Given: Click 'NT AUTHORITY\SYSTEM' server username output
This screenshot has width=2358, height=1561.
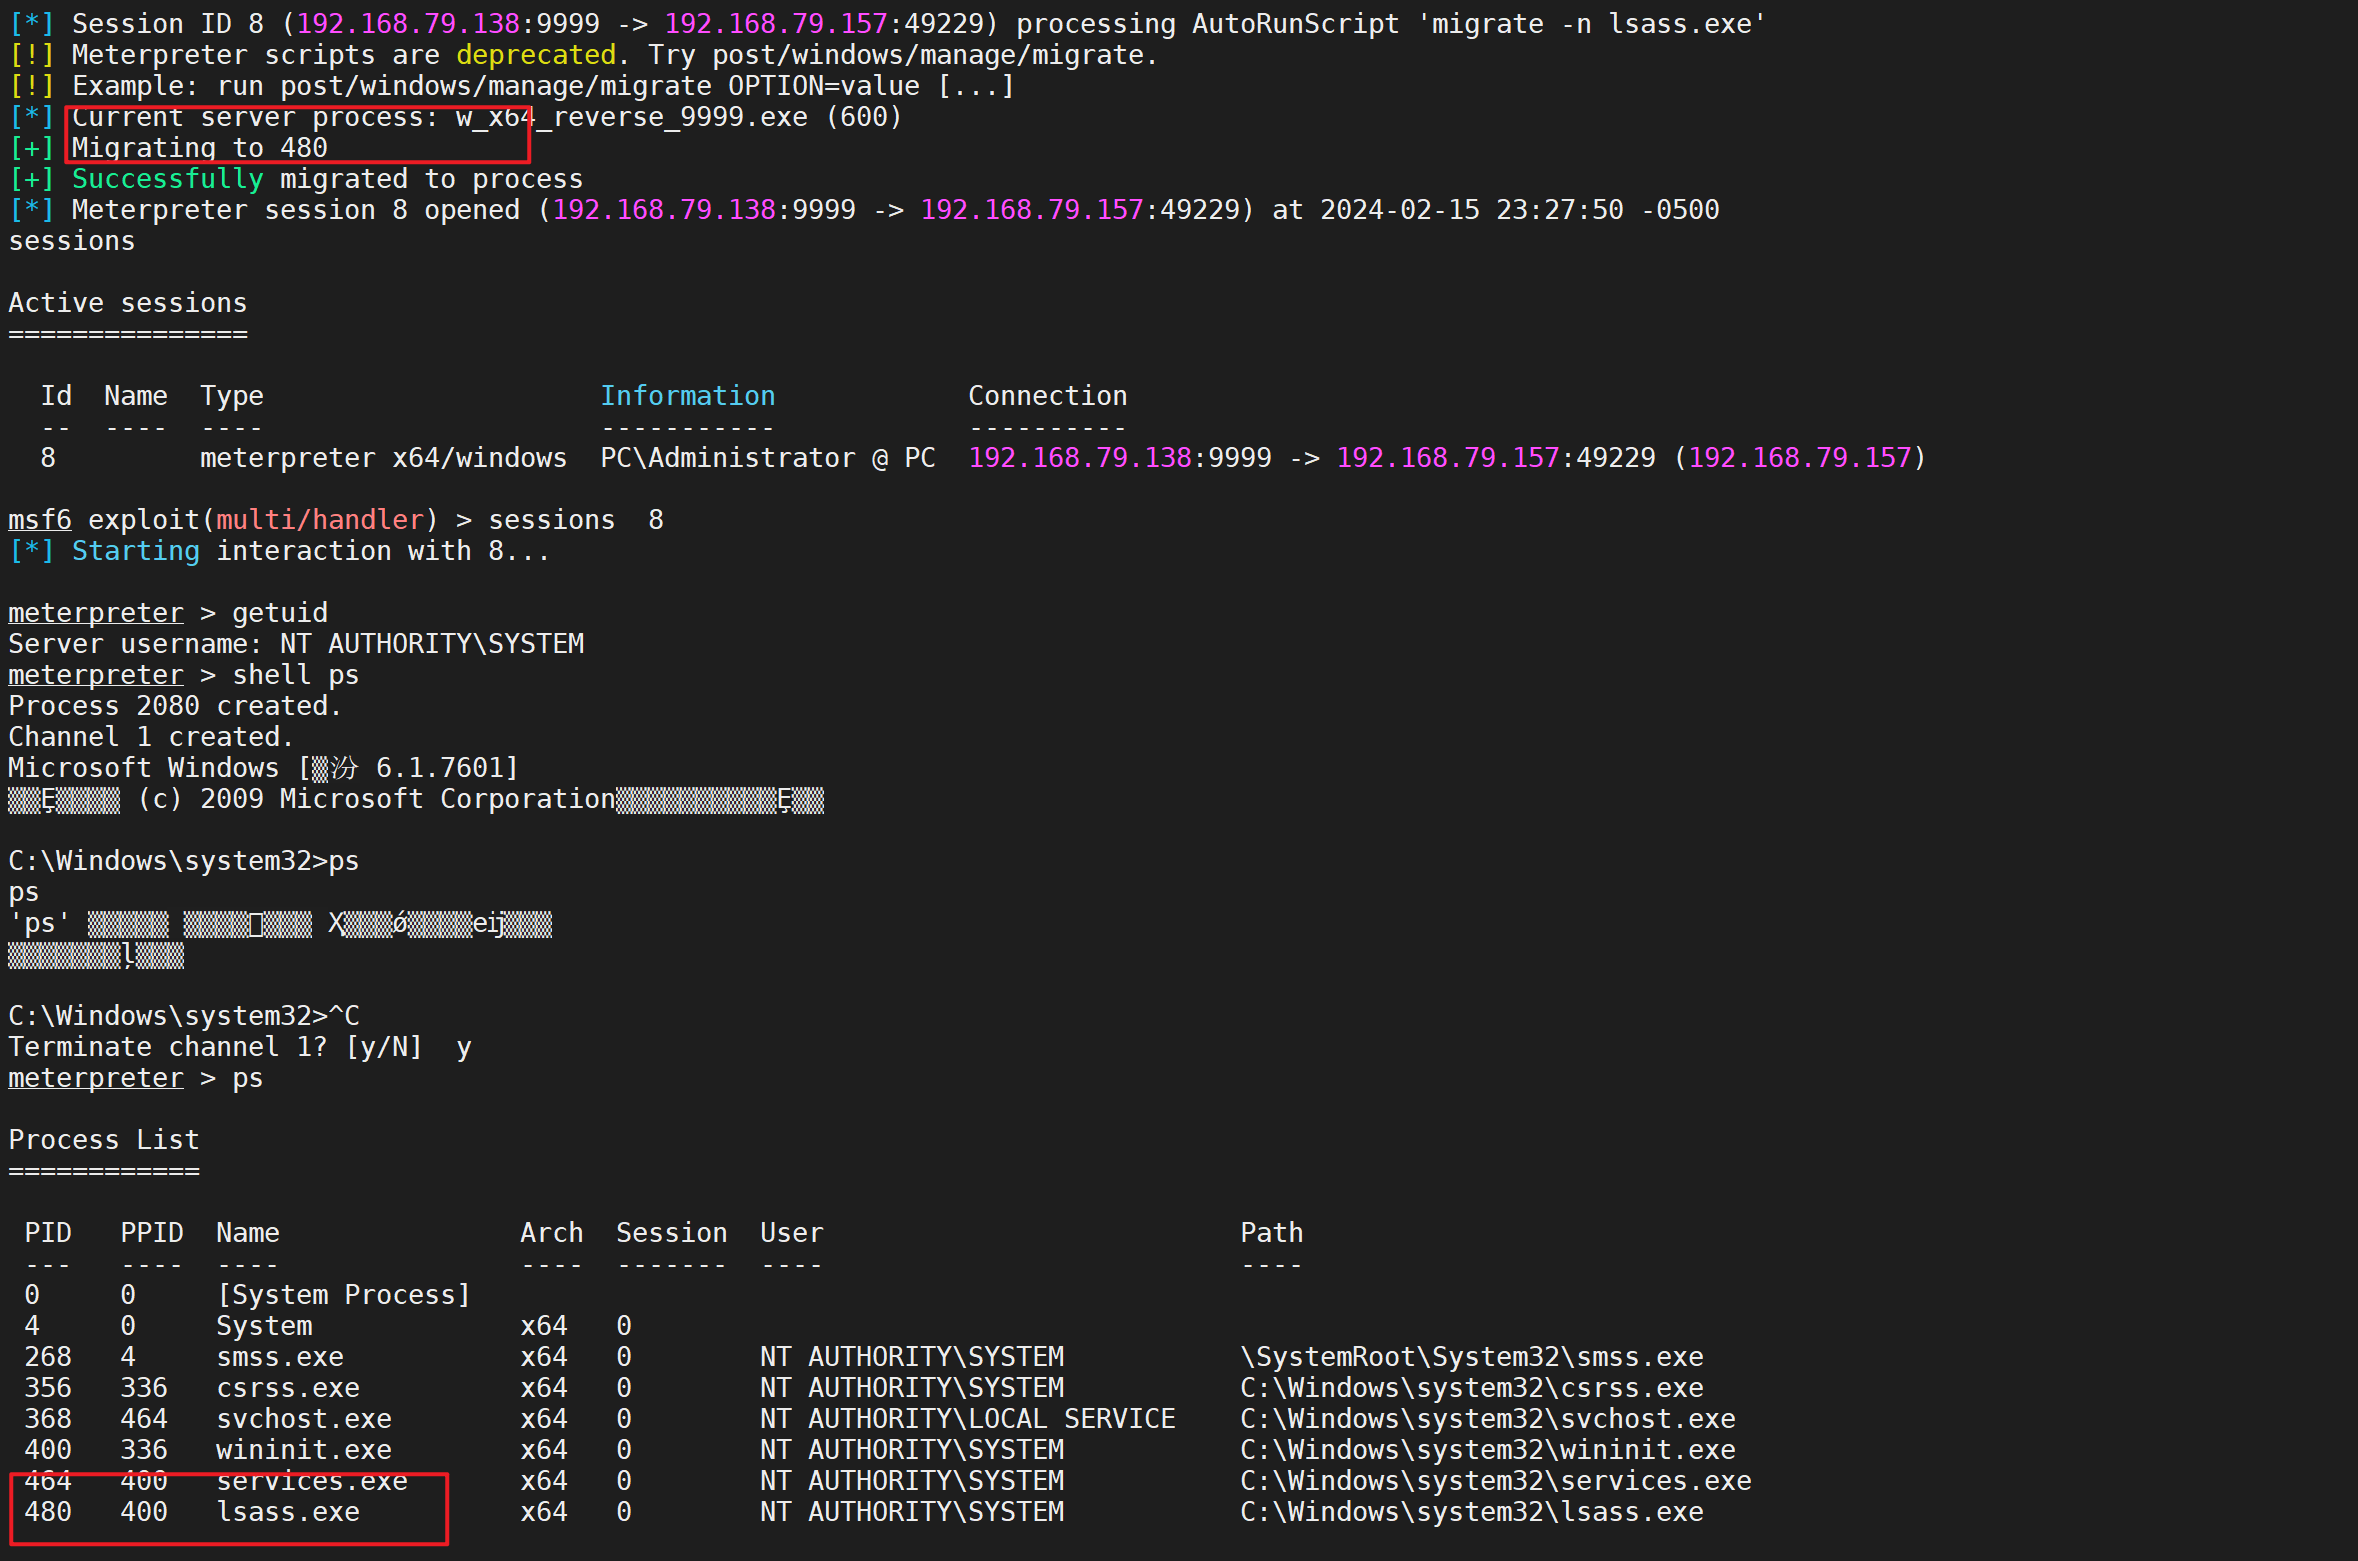Looking at the screenshot, I should [x=432, y=644].
